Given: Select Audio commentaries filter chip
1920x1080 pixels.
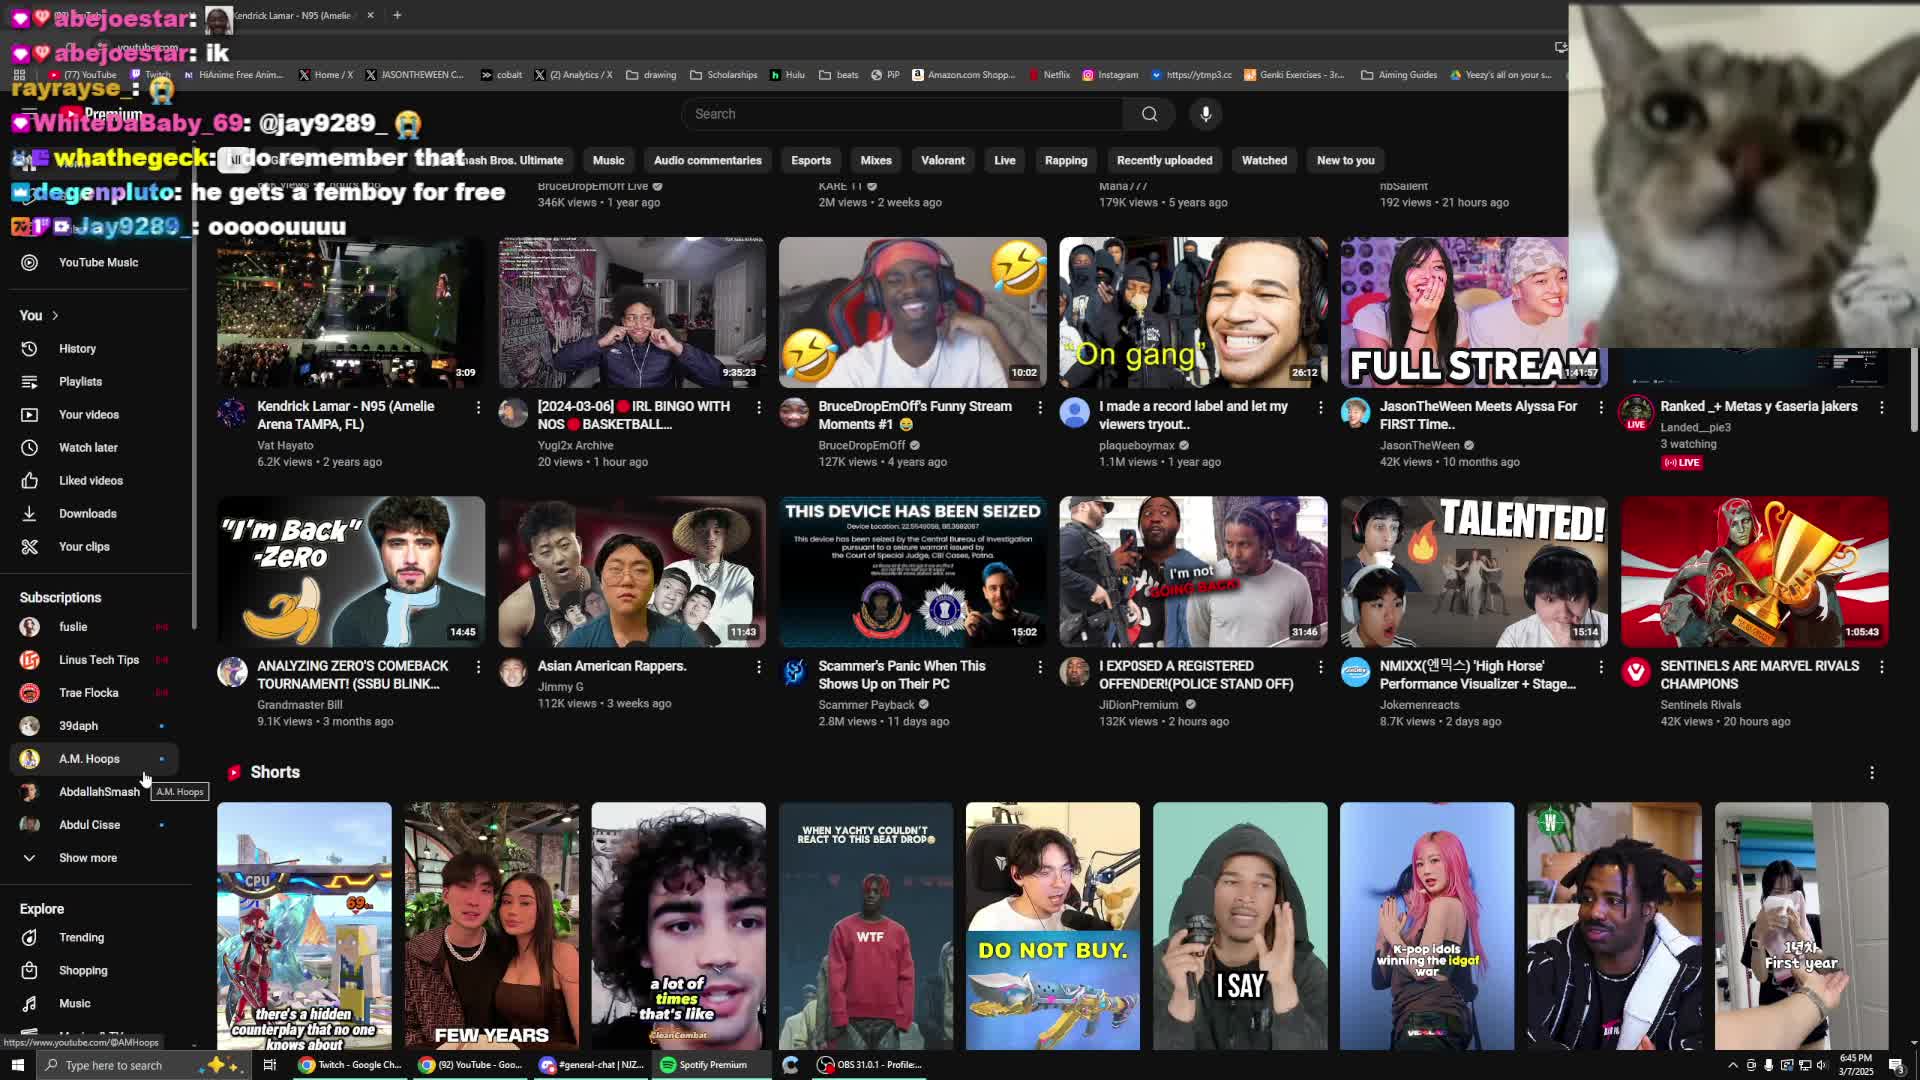Looking at the screenshot, I should coord(707,160).
